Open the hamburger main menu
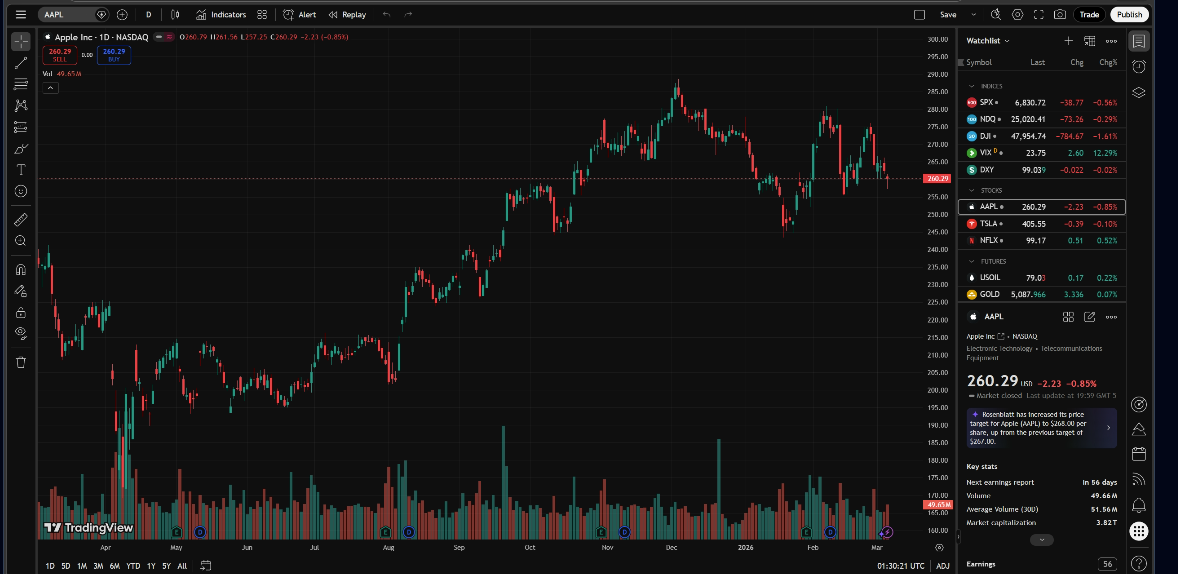This screenshot has width=1178, height=574. point(20,14)
